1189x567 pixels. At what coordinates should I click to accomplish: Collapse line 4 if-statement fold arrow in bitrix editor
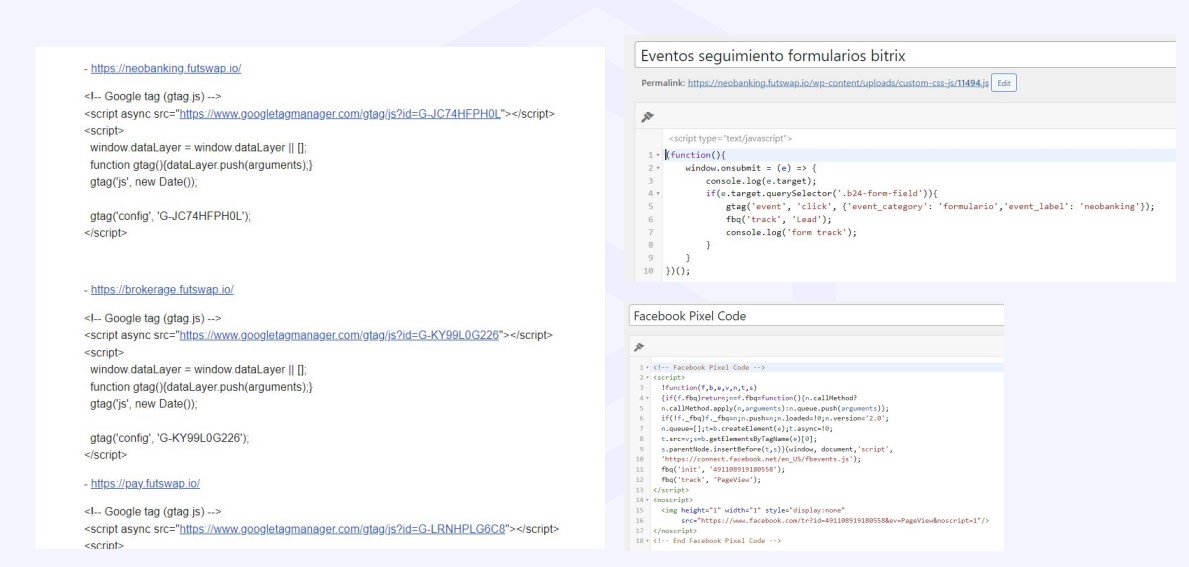658,193
